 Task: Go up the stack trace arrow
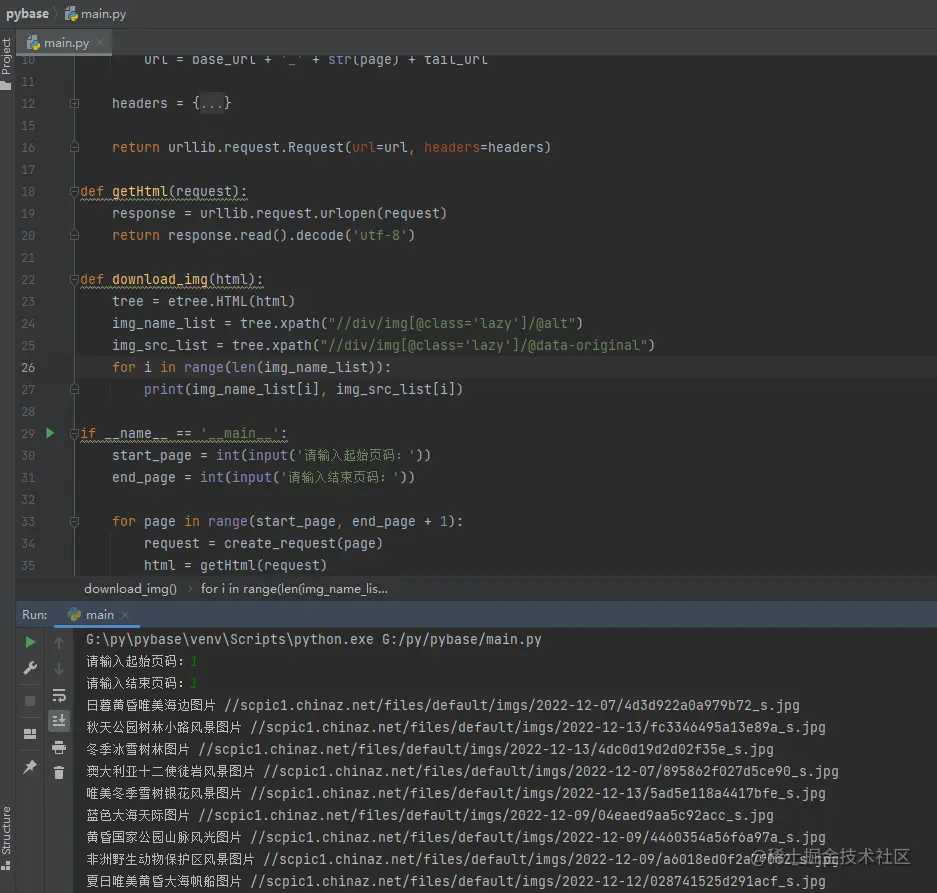(59, 643)
